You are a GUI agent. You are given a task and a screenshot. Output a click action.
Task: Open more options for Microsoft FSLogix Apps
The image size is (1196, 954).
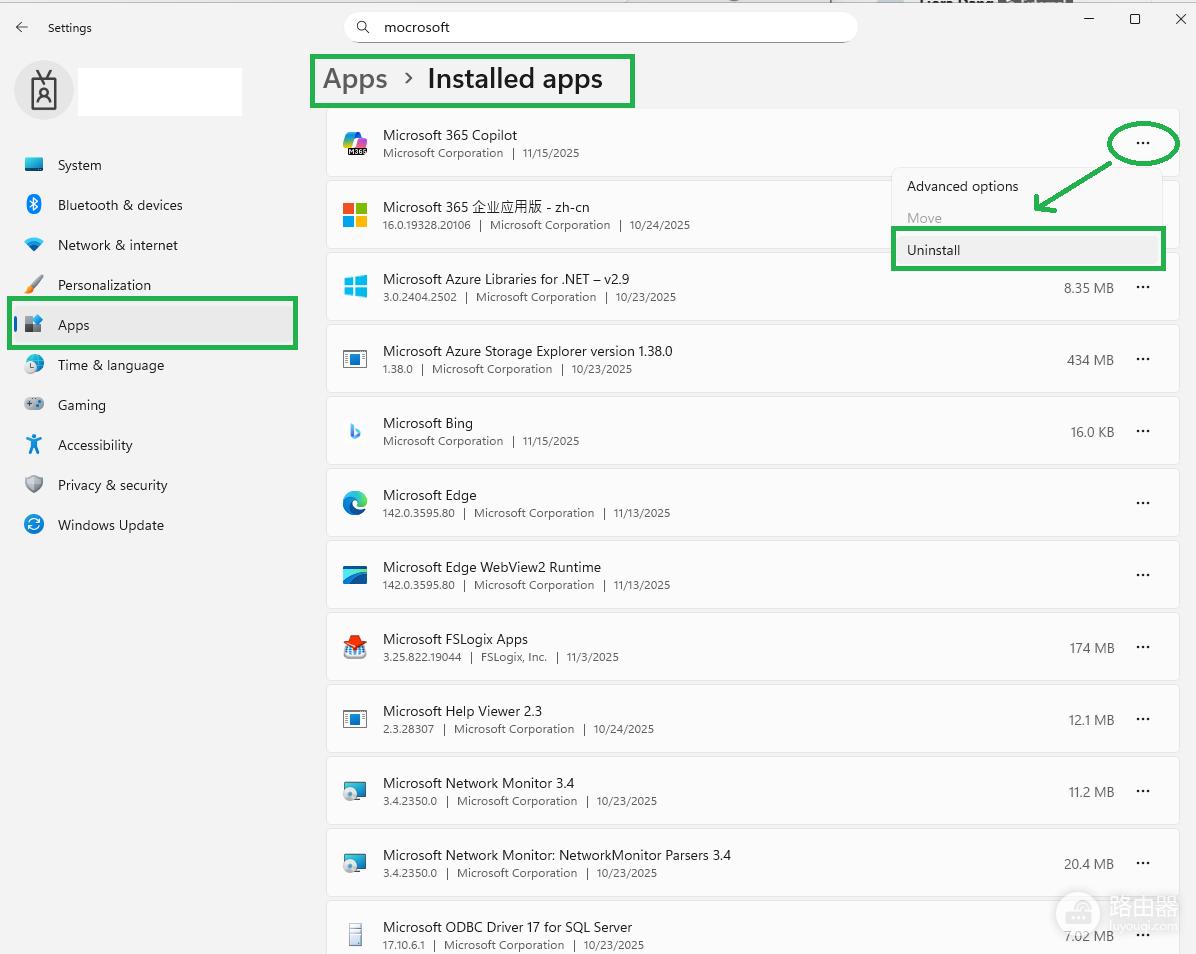pos(1143,647)
